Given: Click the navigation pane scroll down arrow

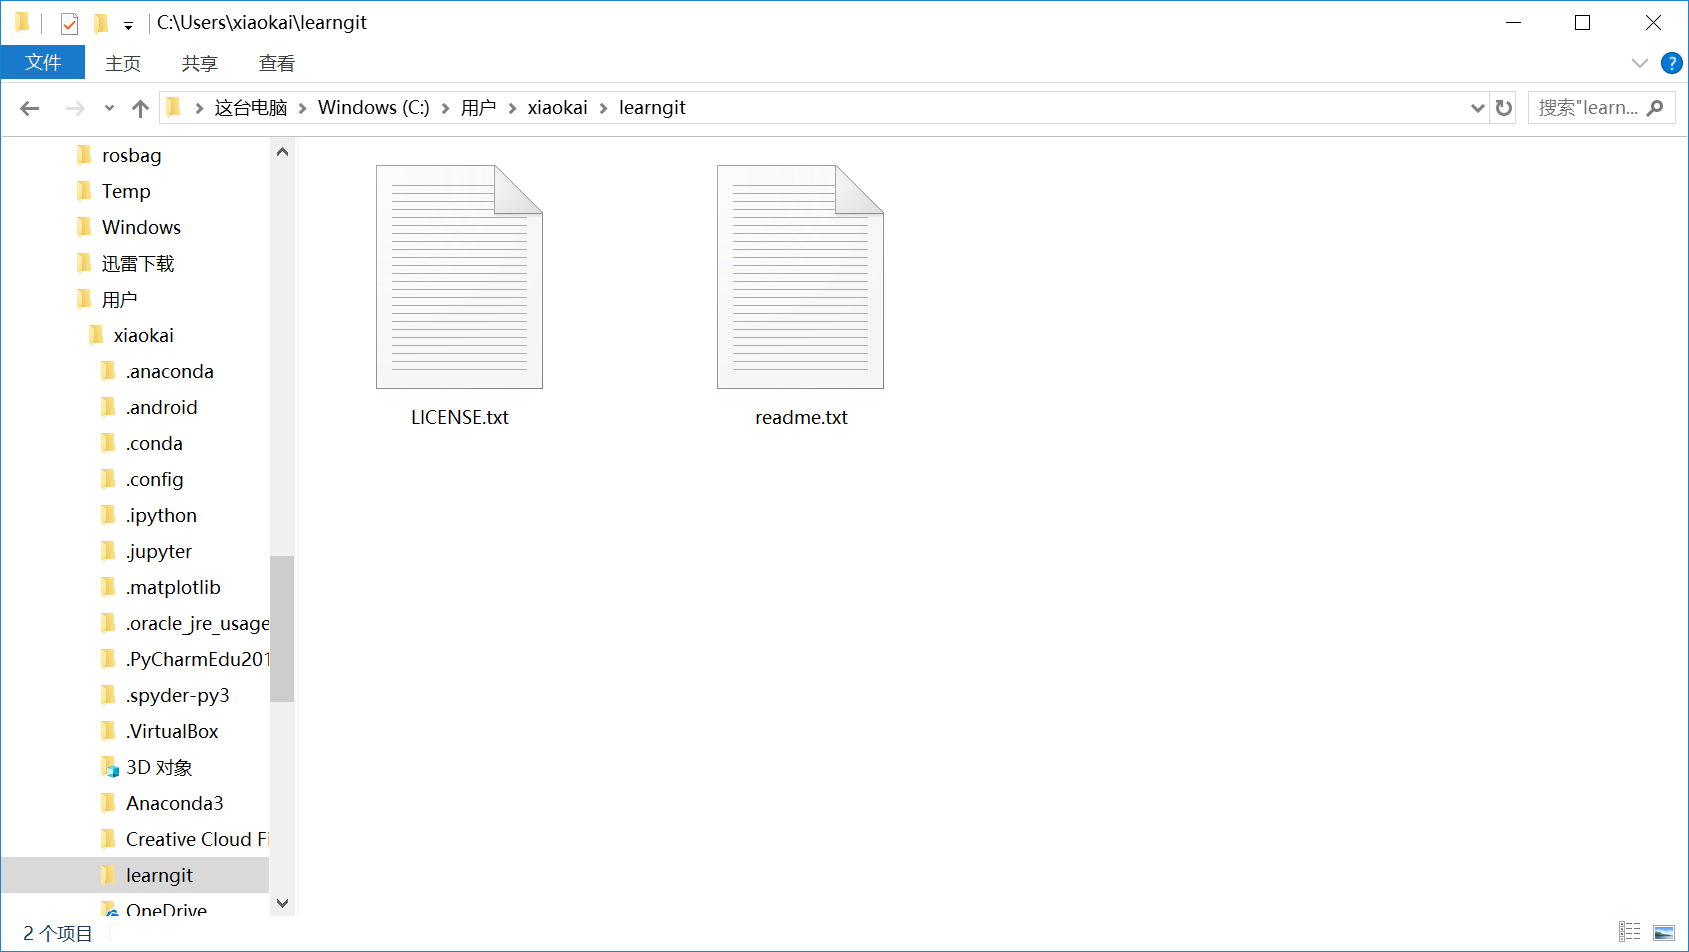Looking at the screenshot, I should coord(282,903).
